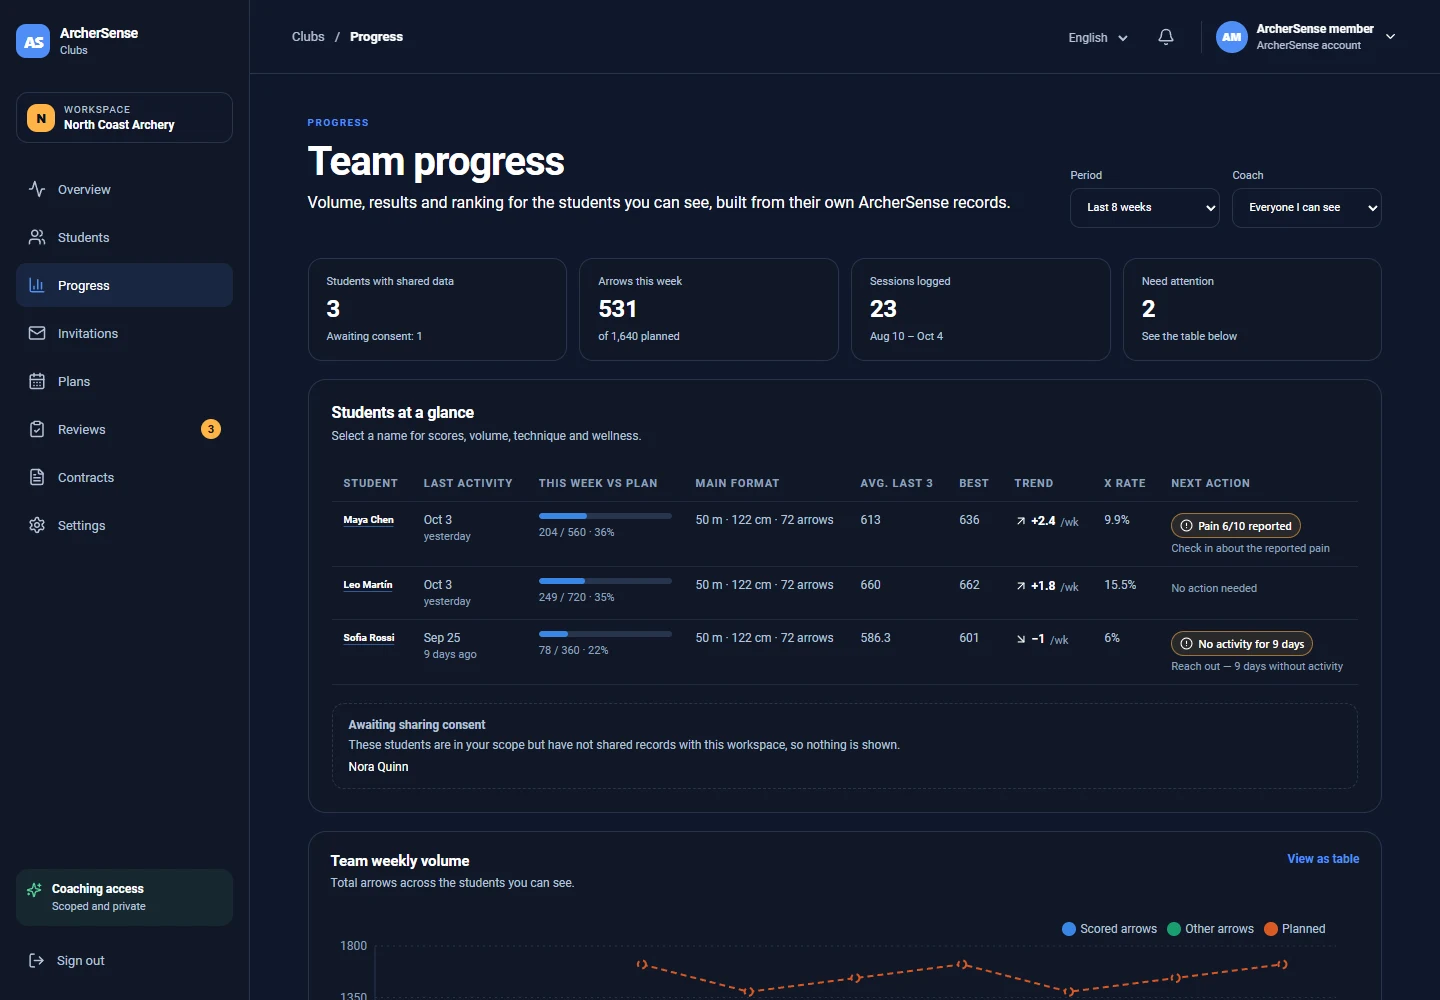Click the North Coast Archery workspace N badge
The height and width of the screenshot is (1000, 1440).
point(41,118)
